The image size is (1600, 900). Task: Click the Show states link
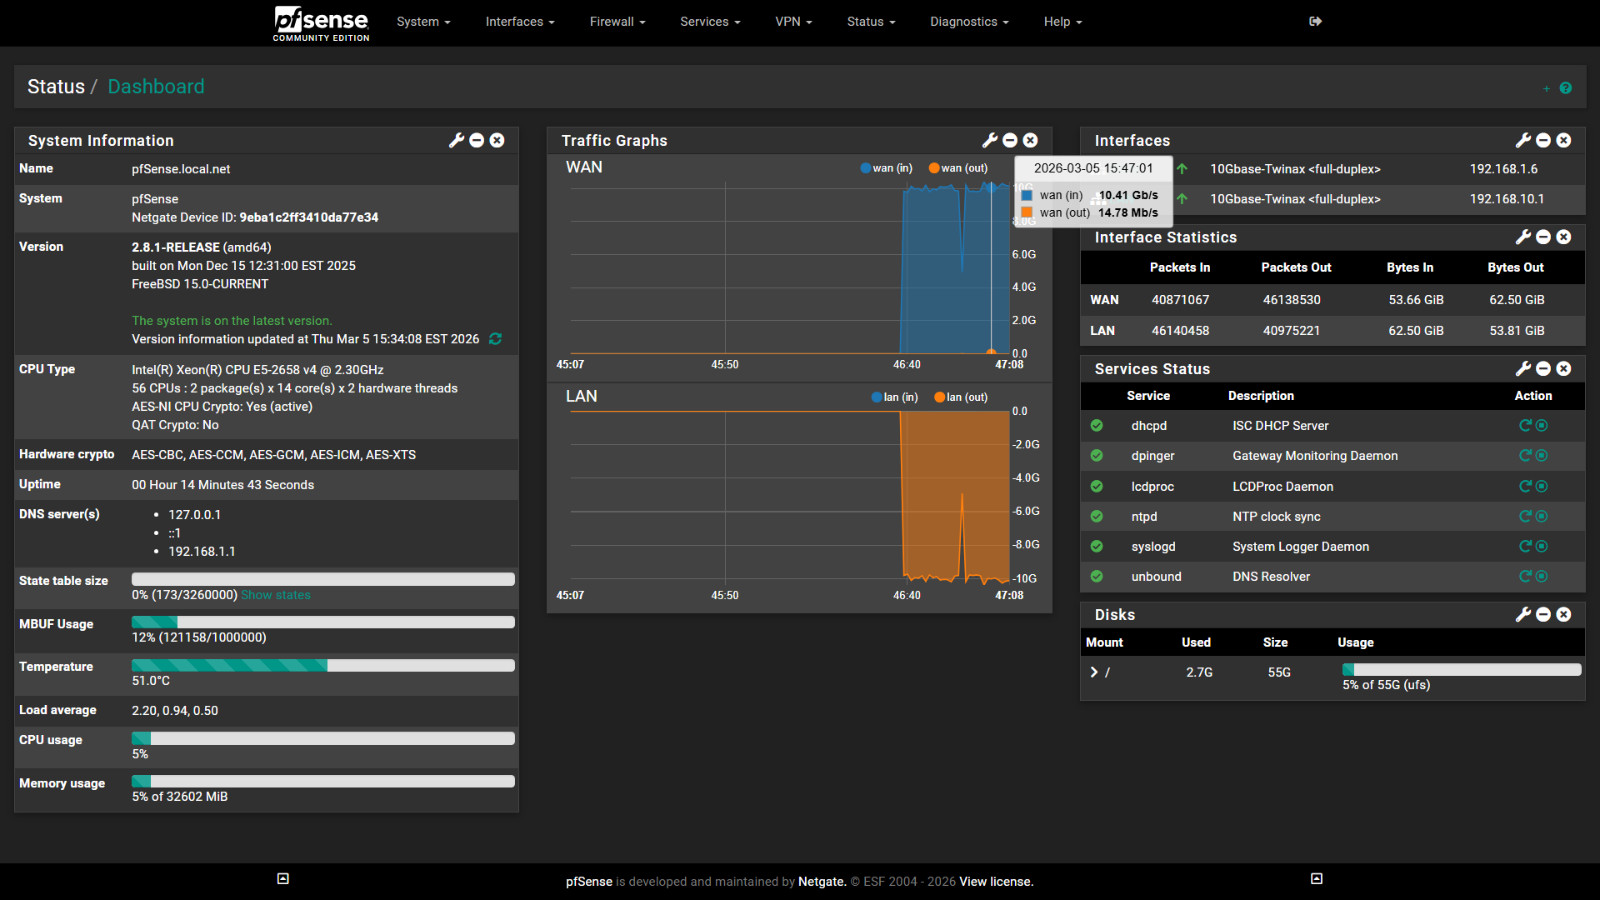pyautogui.click(x=276, y=595)
